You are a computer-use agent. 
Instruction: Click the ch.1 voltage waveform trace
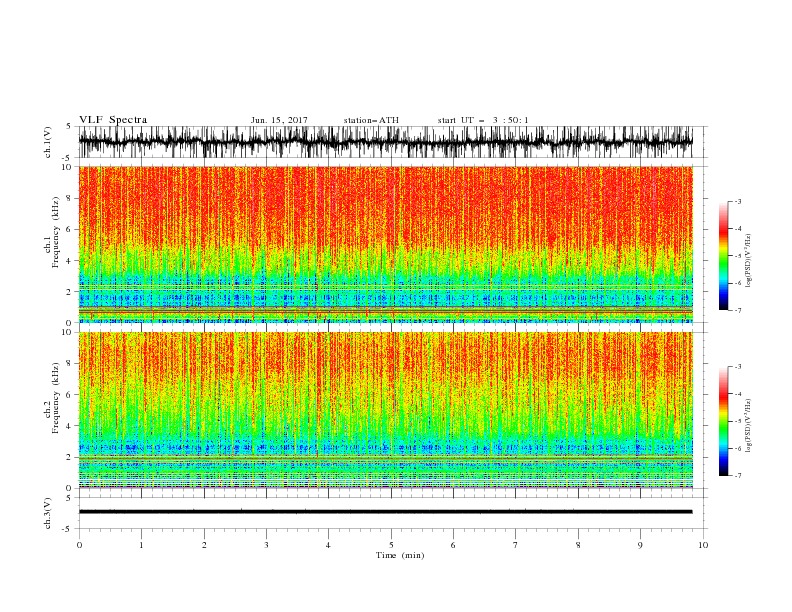click(x=385, y=142)
